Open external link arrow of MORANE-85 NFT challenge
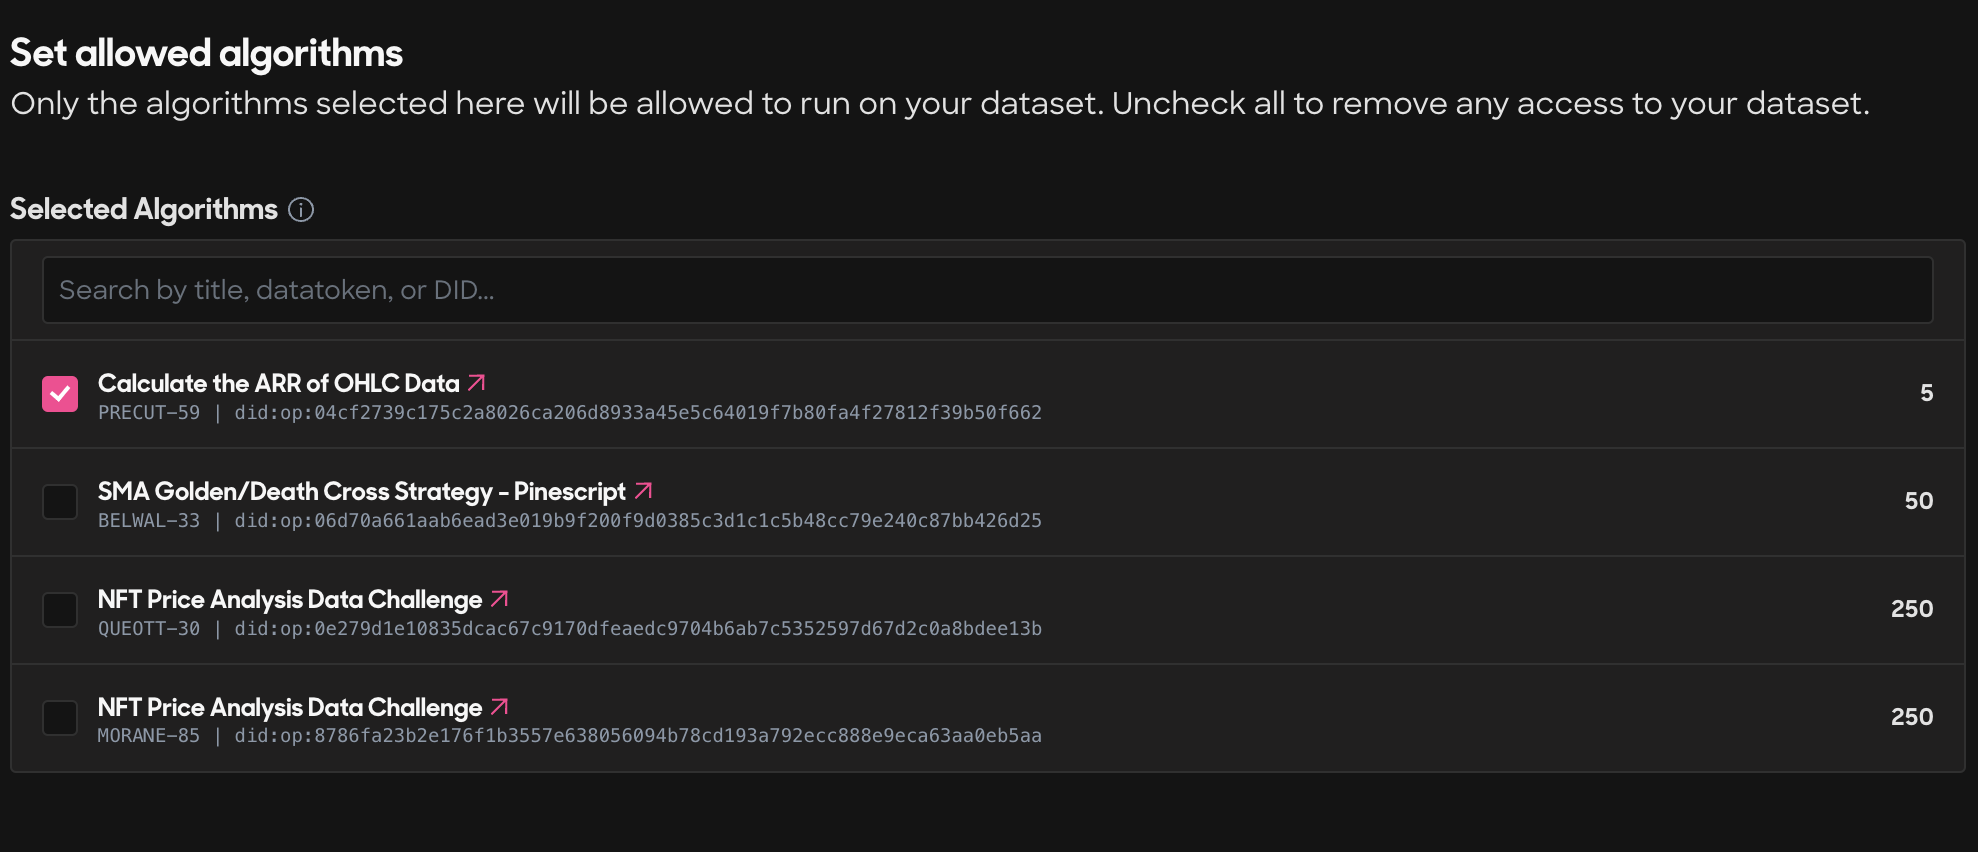 500,707
